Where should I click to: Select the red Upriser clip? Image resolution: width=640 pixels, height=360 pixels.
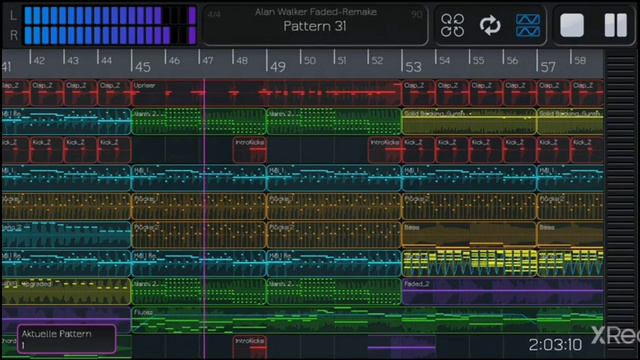266,93
